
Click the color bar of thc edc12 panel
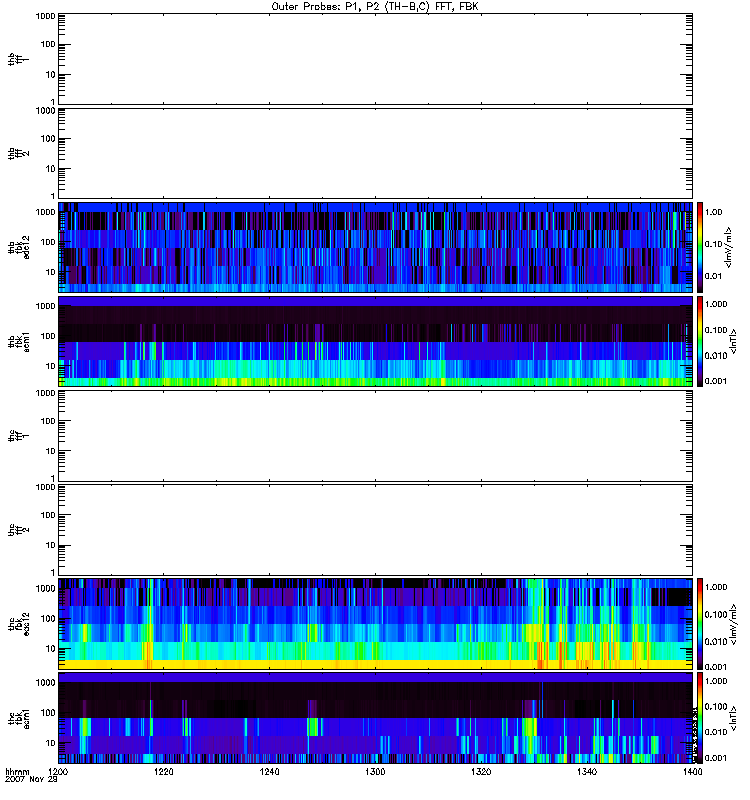(x=701, y=623)
